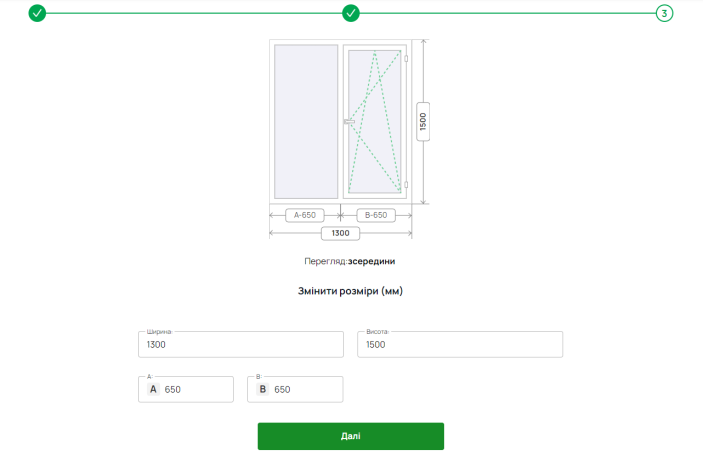Screen dimensions: 703x455
Task: Click the 1300 total width label
Action: (340, 233)
